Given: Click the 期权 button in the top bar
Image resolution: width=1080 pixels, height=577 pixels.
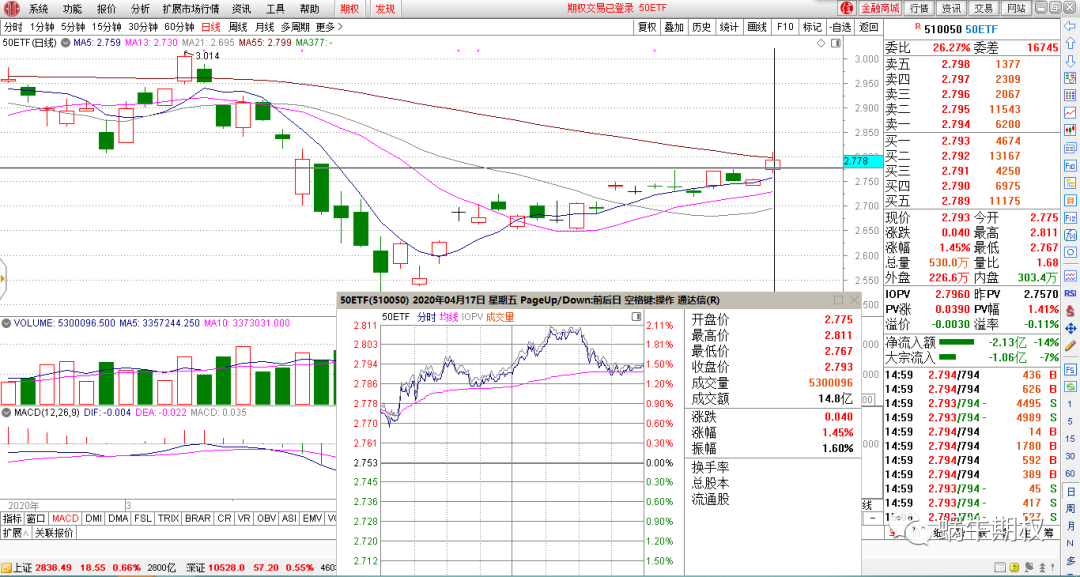Looking at the screenshot, I should point(350,9).
